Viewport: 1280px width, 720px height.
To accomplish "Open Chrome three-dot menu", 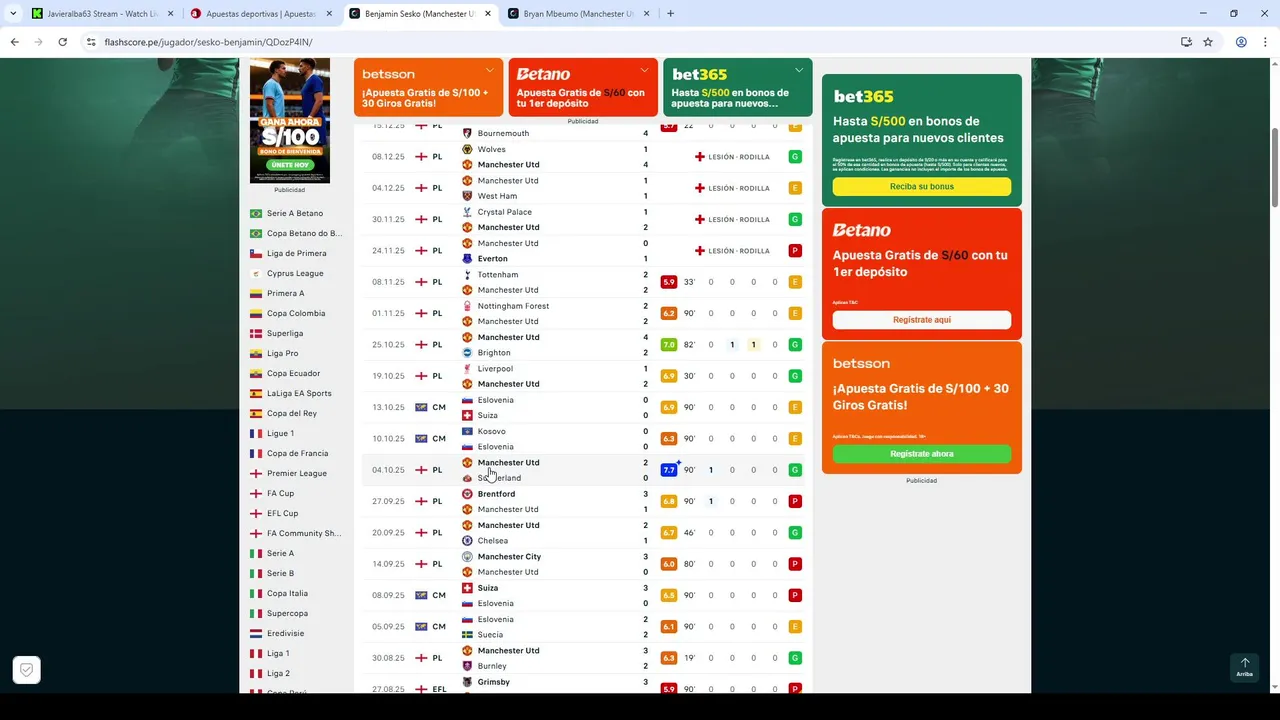I will tap(1265, 42).
